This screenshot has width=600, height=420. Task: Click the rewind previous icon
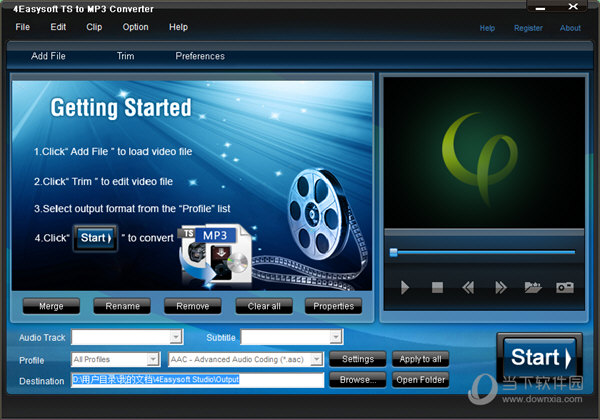coord(468,287)
